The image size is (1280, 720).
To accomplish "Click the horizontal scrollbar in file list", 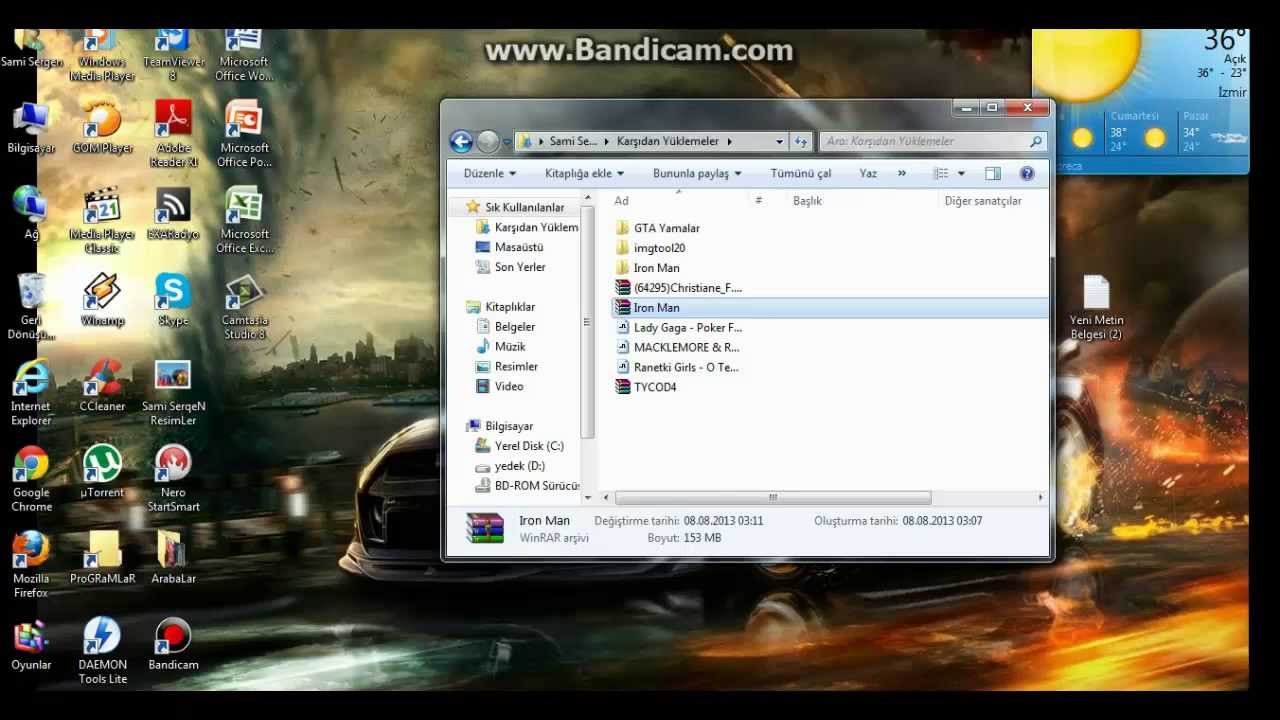I will point(773,497).
